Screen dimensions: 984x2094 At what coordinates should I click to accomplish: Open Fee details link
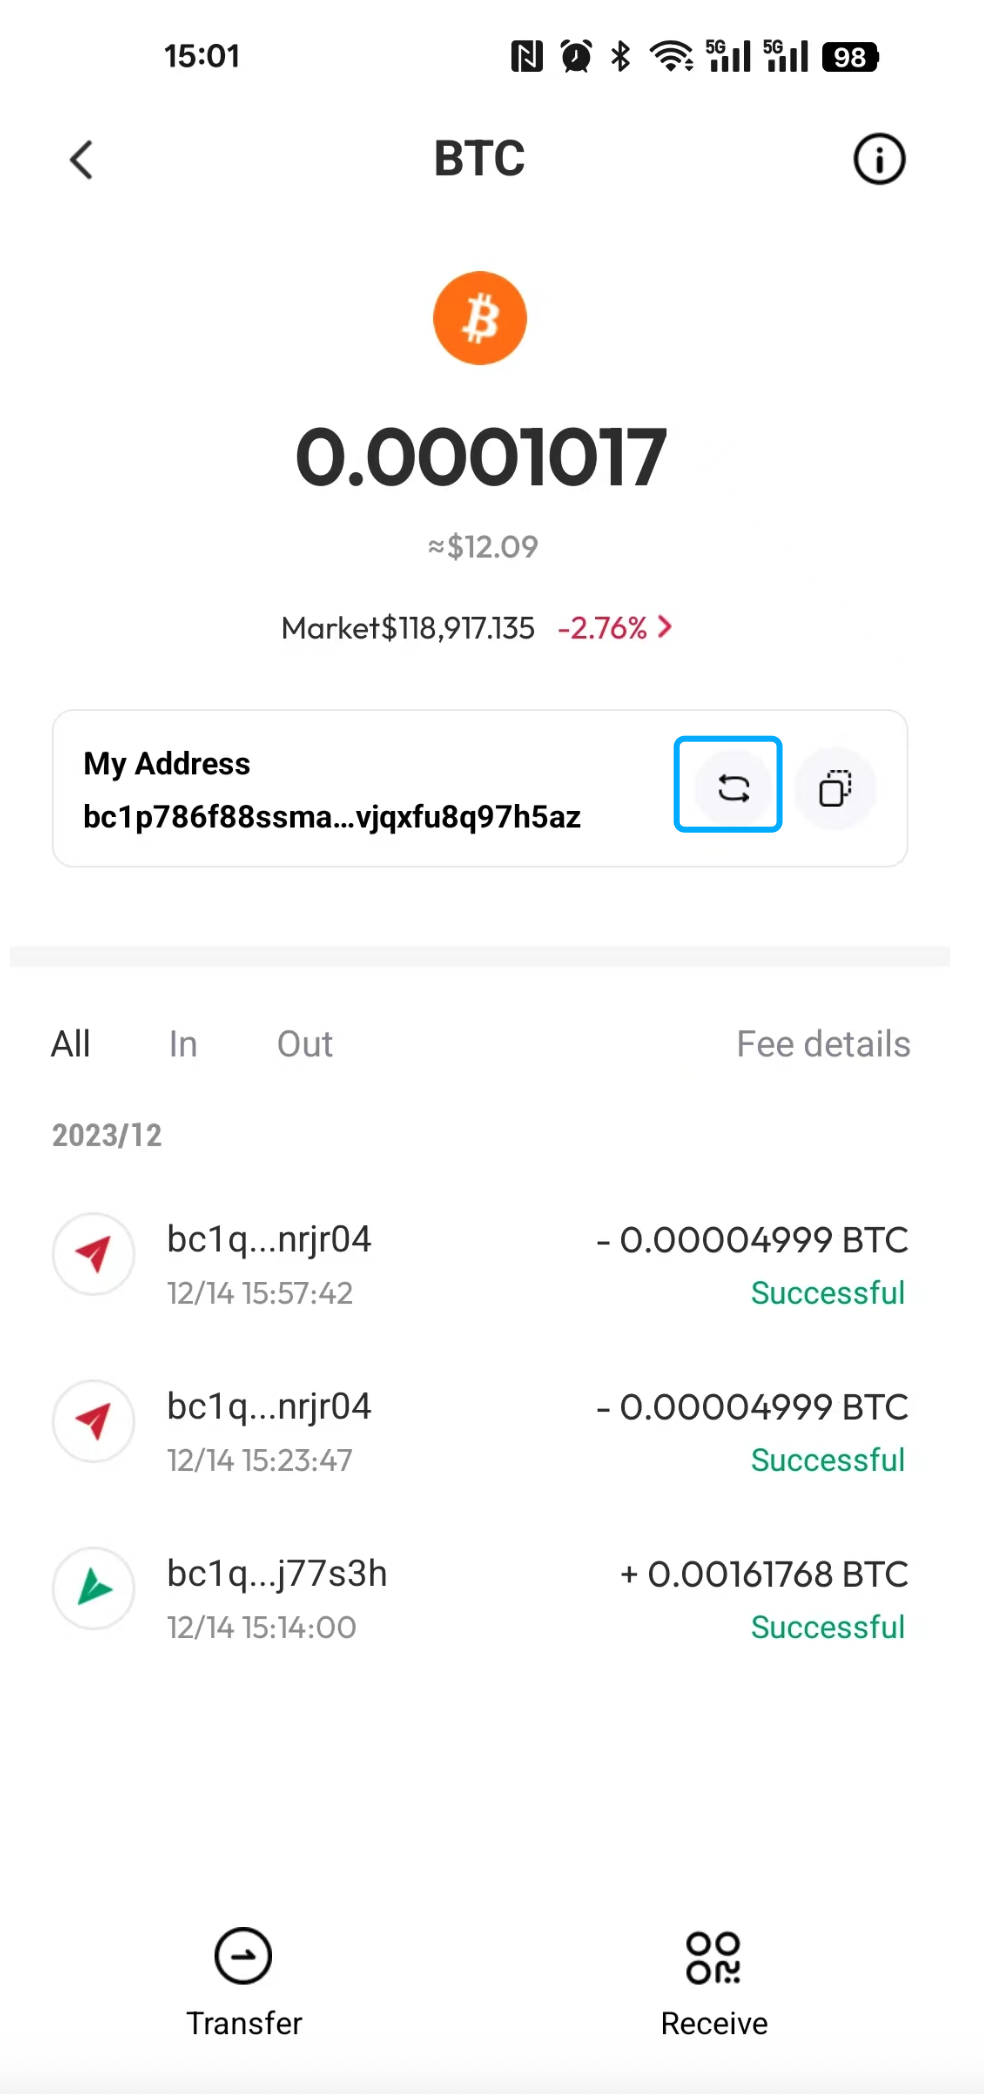click(x=823, y=1044)
